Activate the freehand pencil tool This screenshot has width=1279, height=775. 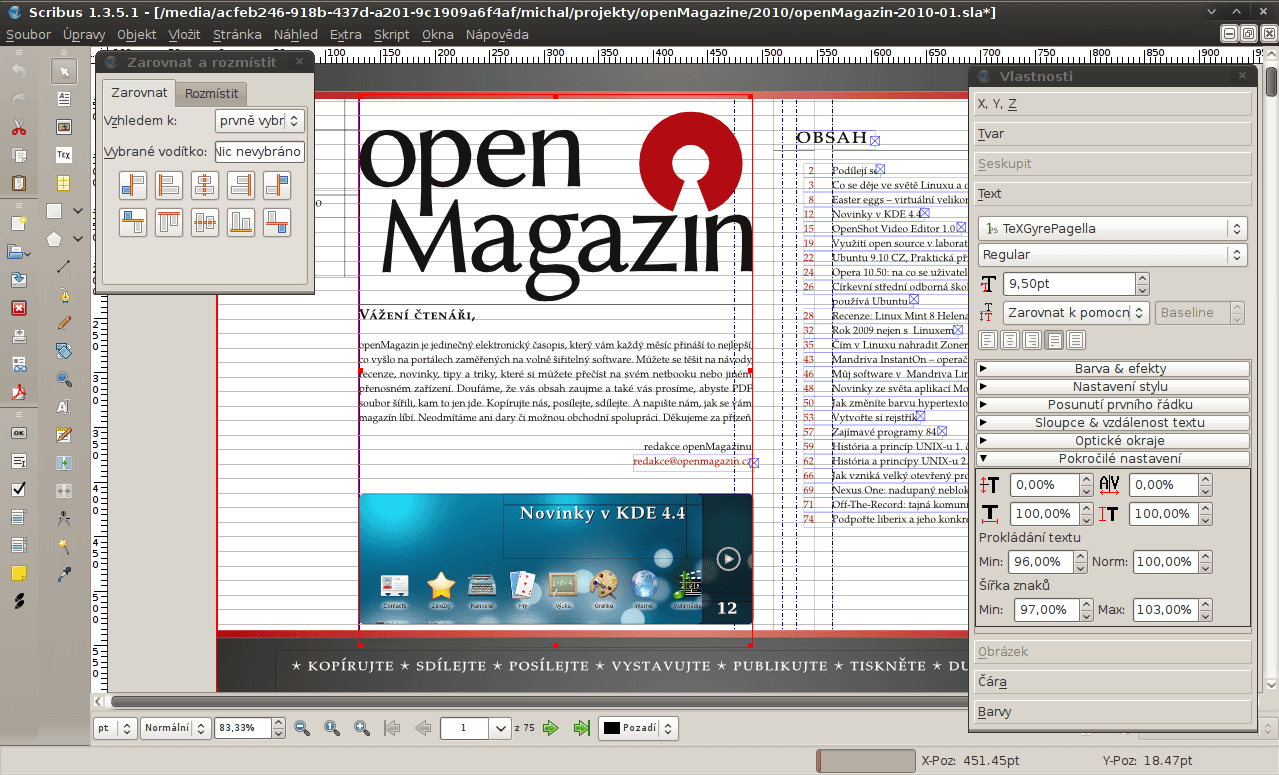tap(64, 323)
